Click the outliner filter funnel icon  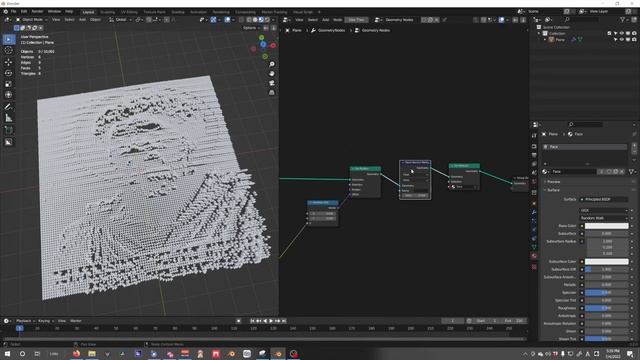(622, 20)
